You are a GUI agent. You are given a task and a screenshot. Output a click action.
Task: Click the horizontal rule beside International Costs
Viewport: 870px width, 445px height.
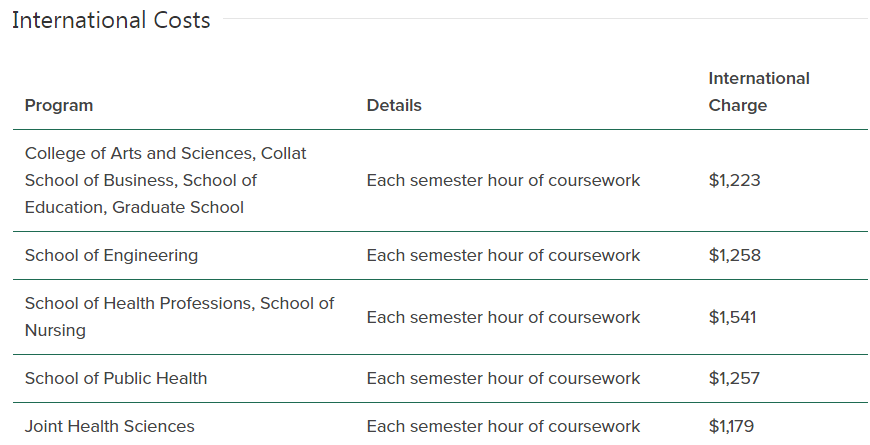click(545, 19)
